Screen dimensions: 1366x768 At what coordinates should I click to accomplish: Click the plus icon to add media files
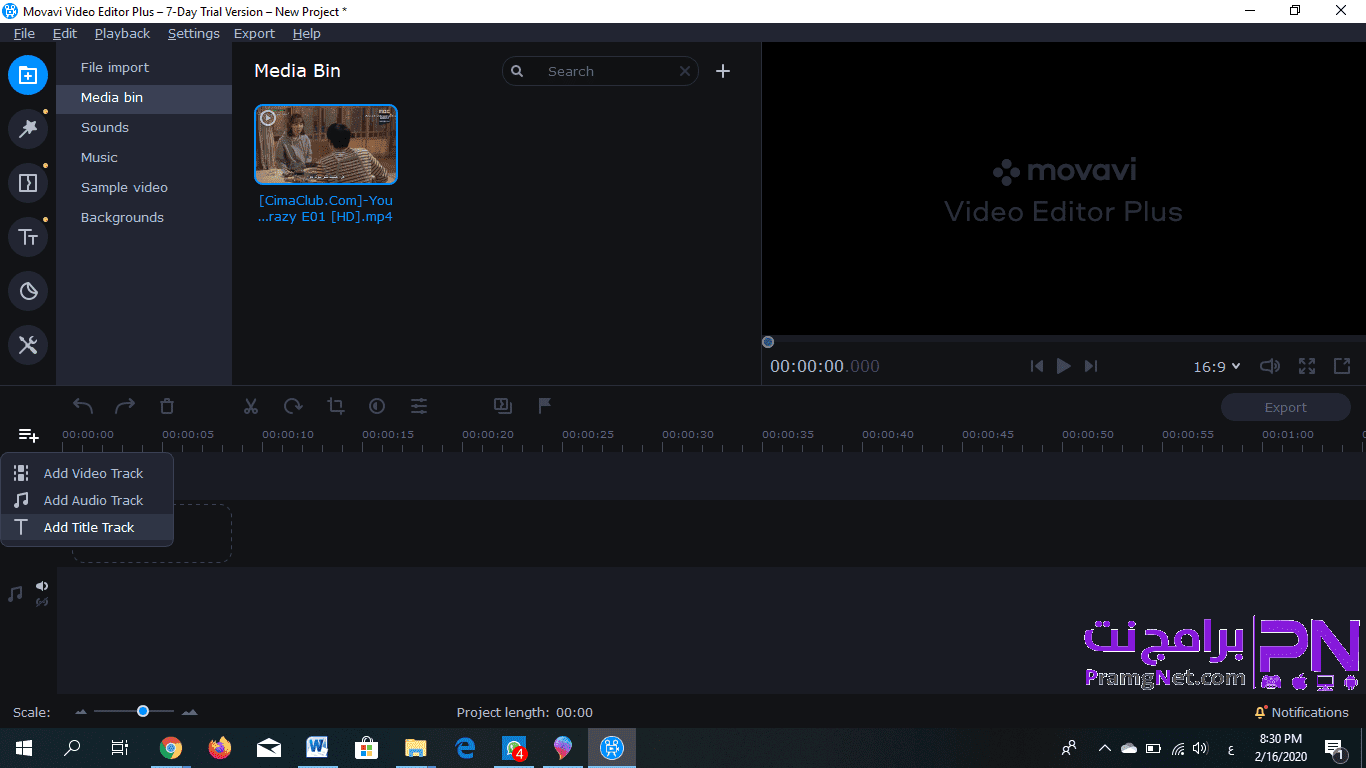pos(723,71)
